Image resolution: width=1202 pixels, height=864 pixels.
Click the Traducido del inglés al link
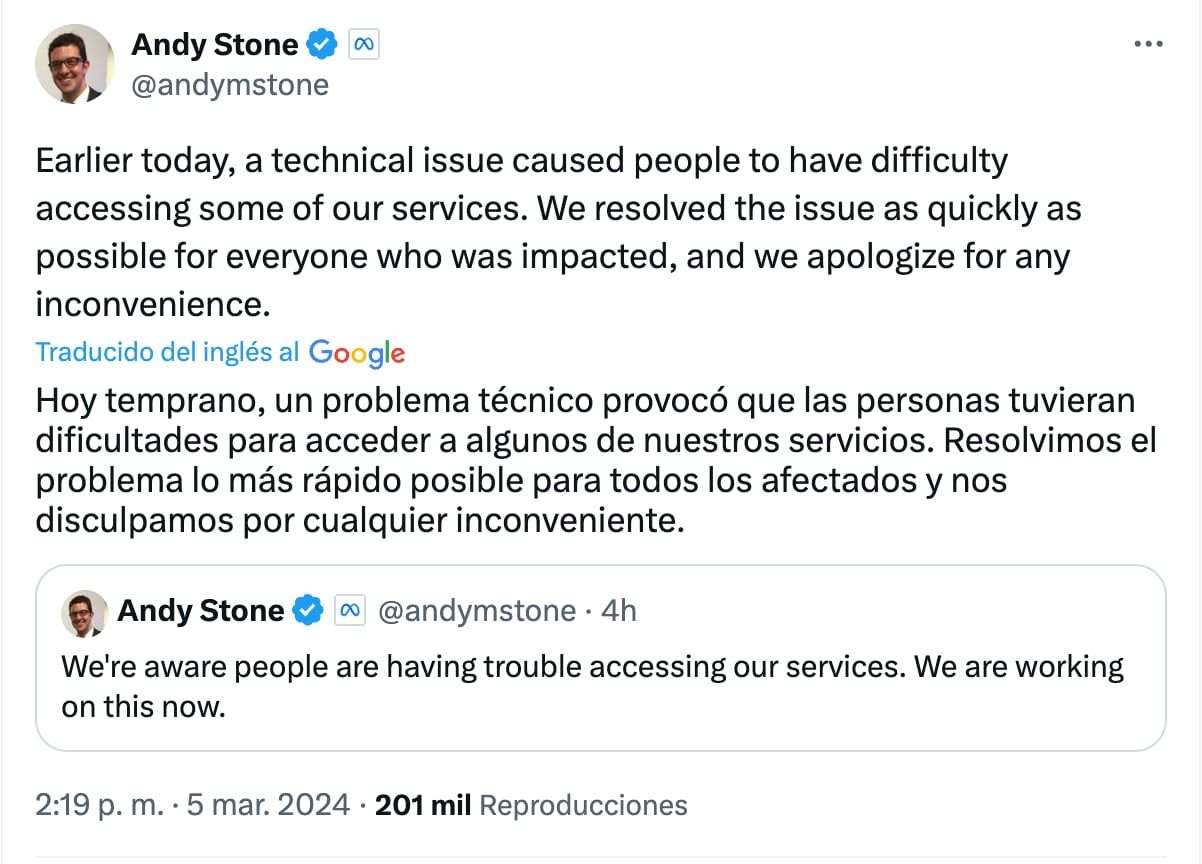pyautogui.click(x=165, y=352)
